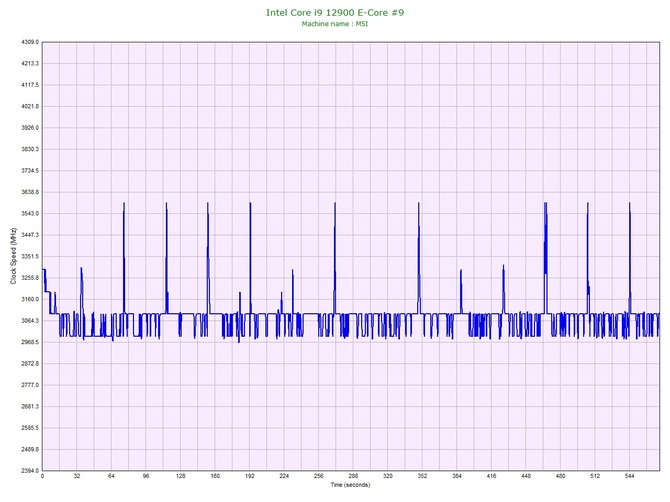Viewport: 670px width, 502px height.
Task: Click the 128 seconds x-axis tick label
Action: click(181, 476)
